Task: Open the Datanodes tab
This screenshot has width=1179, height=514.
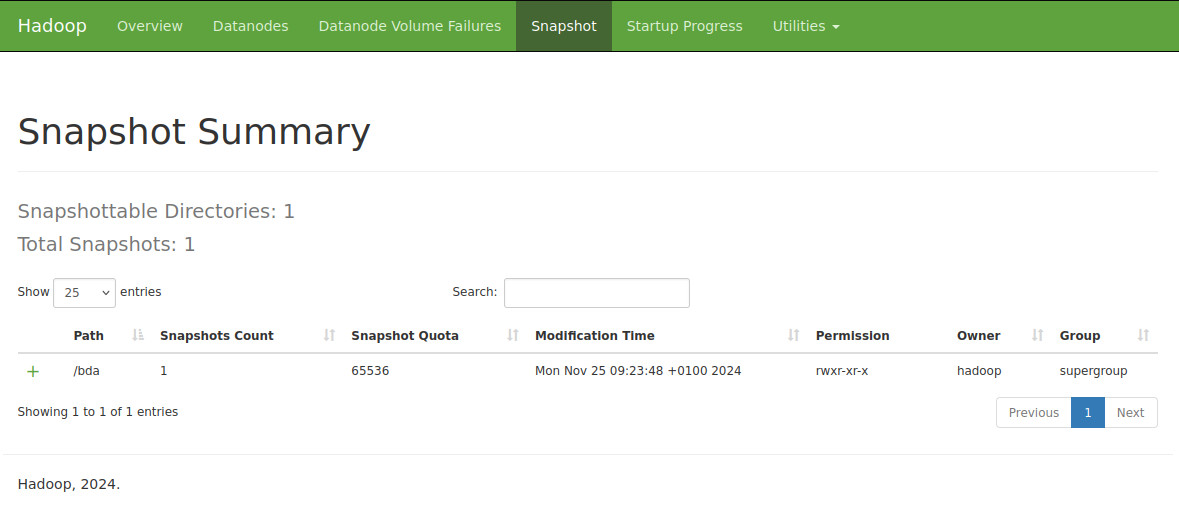Action: pyautogui.click(x=250, y=26)
